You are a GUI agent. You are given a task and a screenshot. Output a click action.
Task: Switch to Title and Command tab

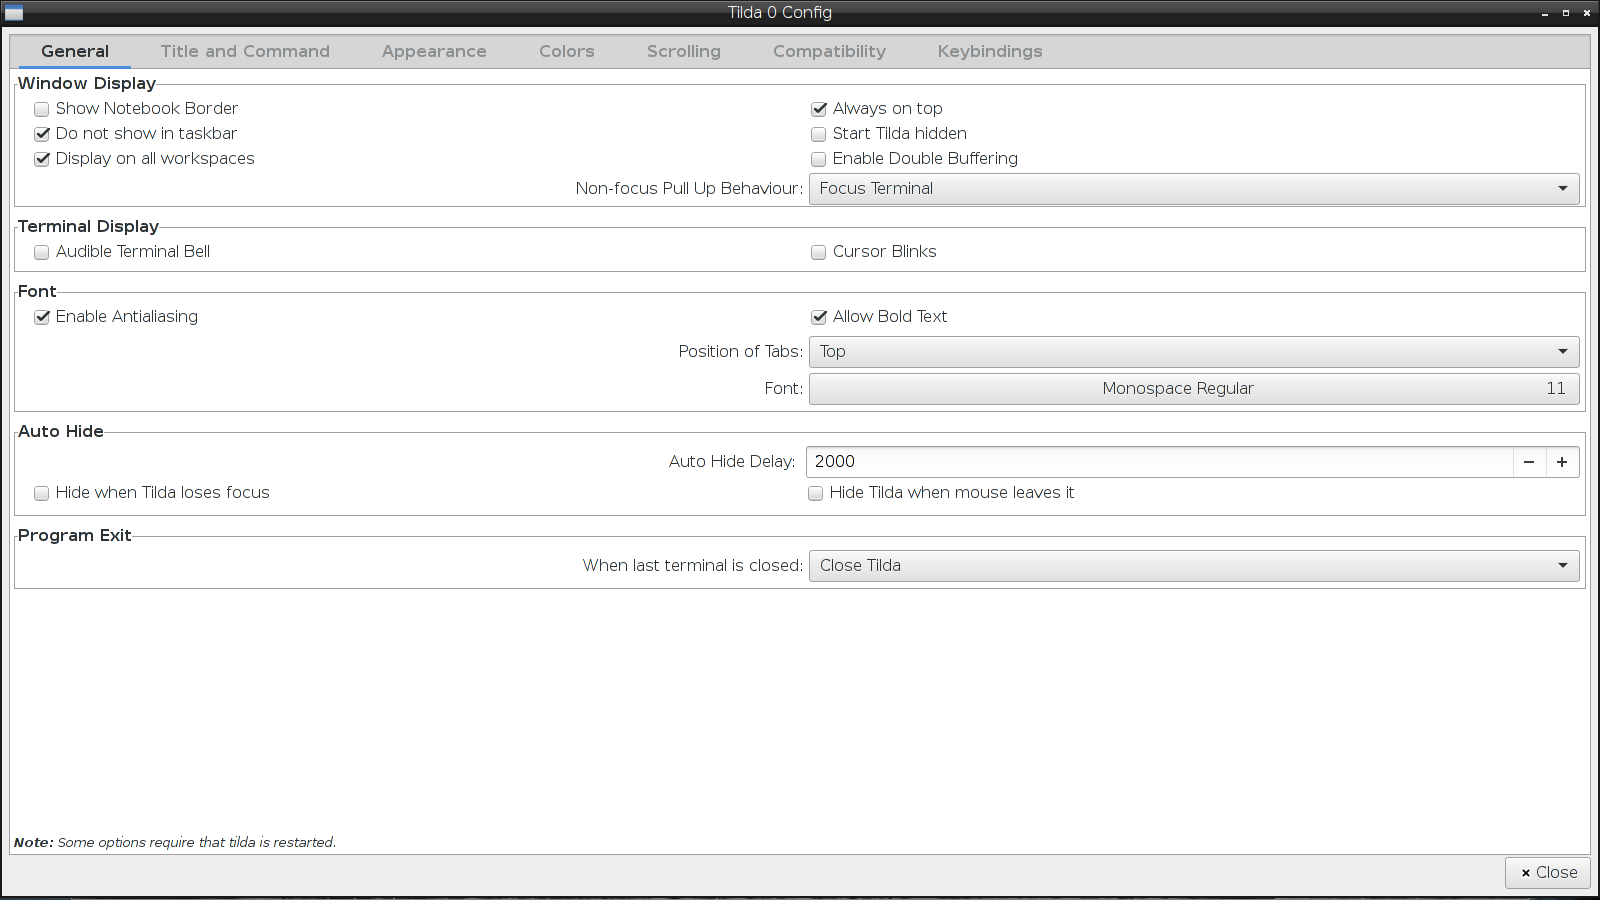click(x=245, y=52)
